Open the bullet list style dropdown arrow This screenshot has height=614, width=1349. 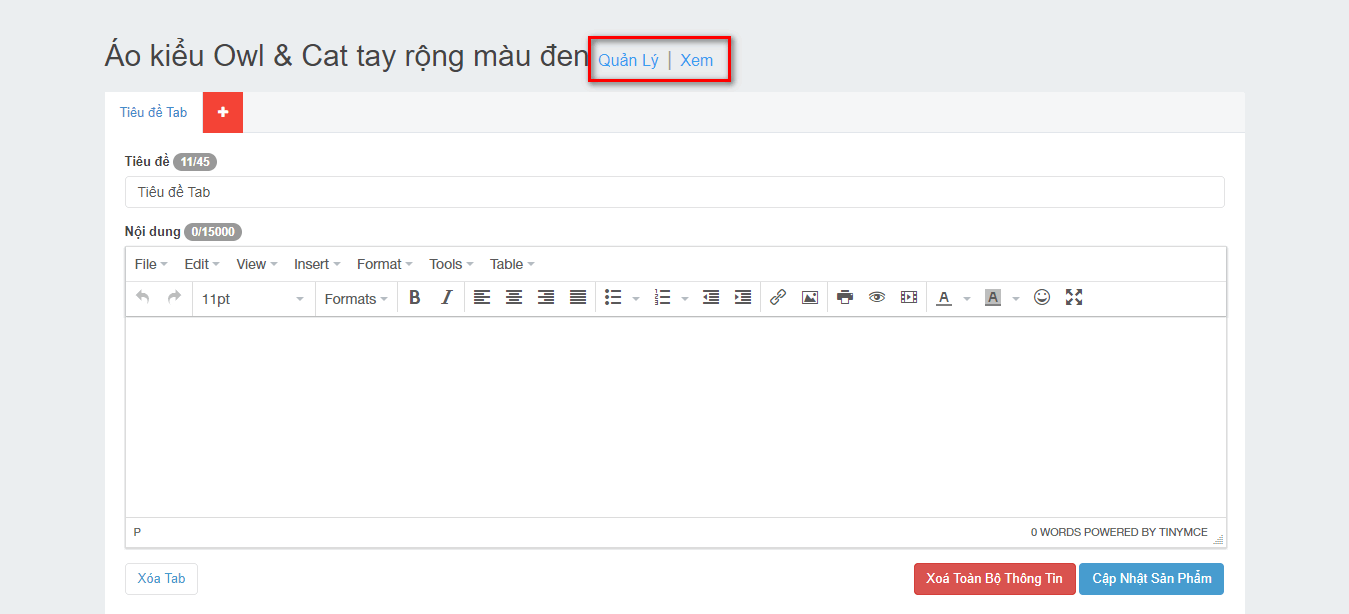click(636, 299)
